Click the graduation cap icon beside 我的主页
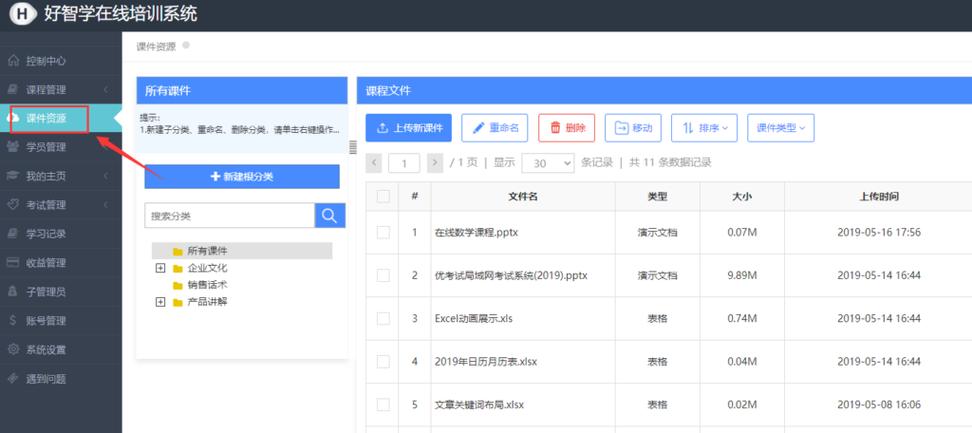Viewport: 972px width, 433px height. [x=13, y=176]
